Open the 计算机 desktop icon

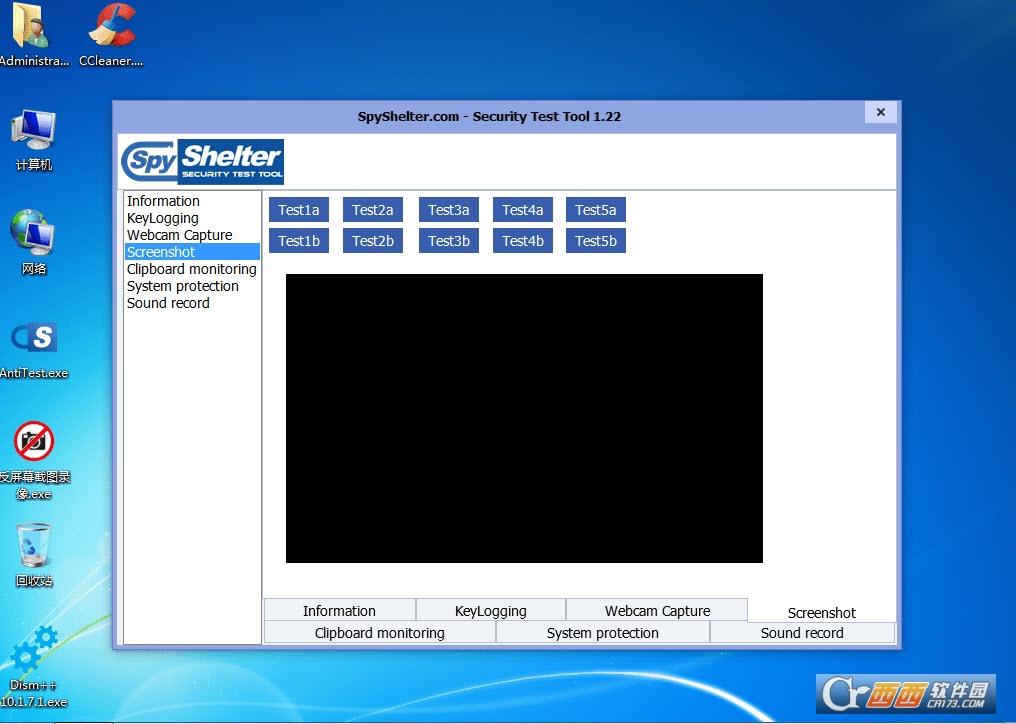(34, 140)
